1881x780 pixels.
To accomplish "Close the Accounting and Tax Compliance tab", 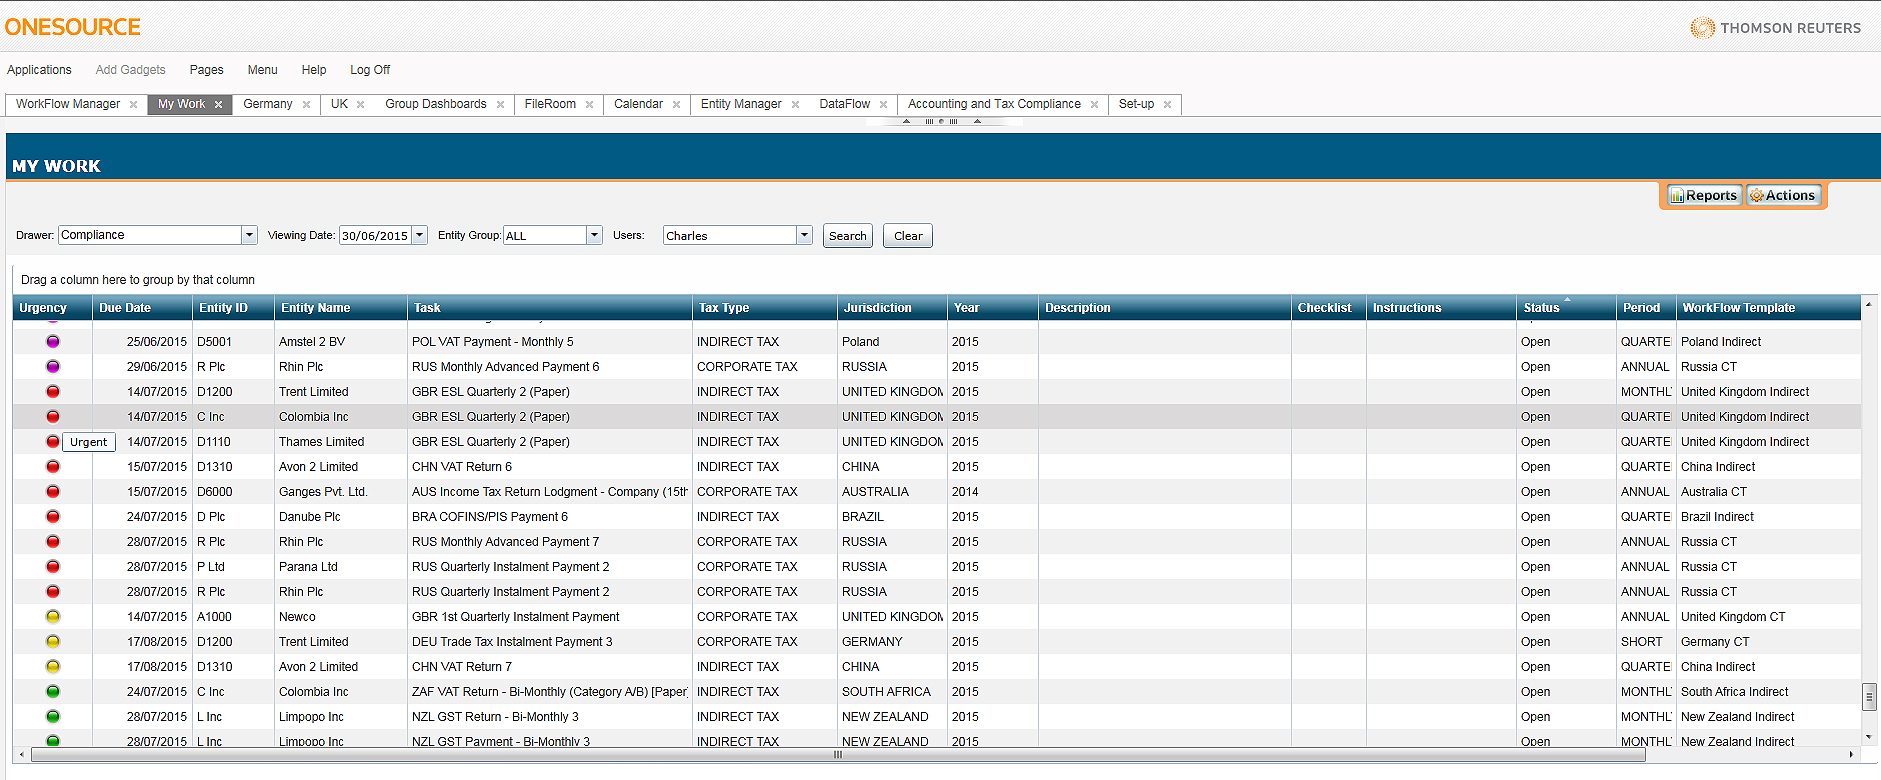I will (1094, 105).
